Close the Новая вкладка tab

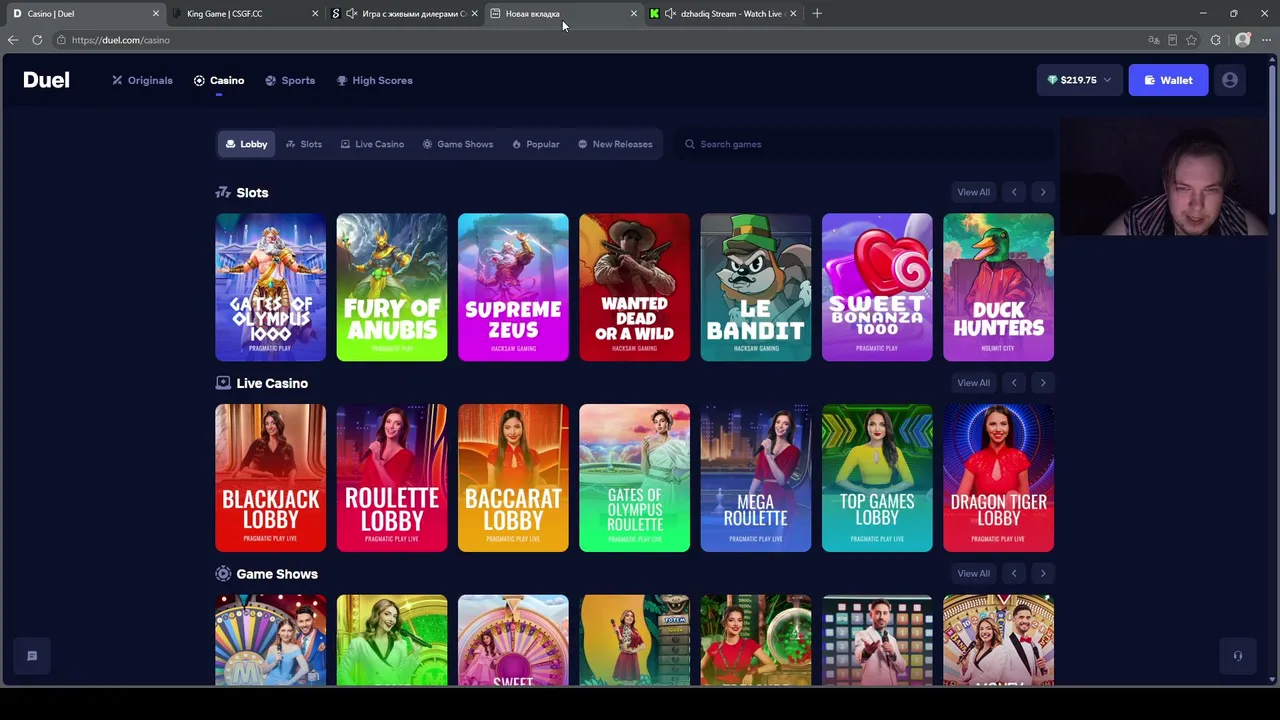pyautogui.click(x=633, y=14)
